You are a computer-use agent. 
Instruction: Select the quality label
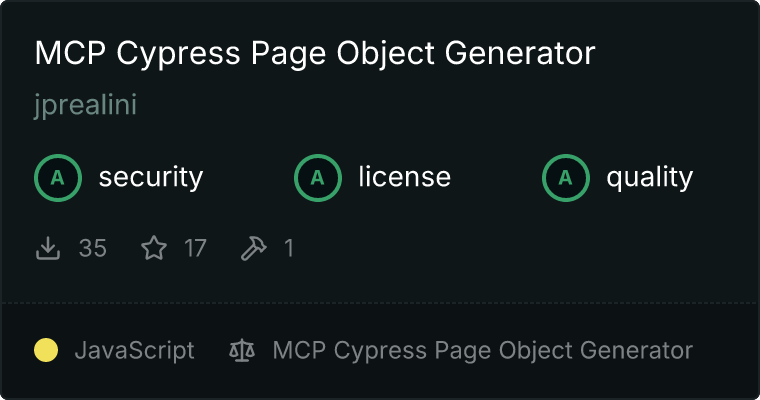tap(649, 178)
